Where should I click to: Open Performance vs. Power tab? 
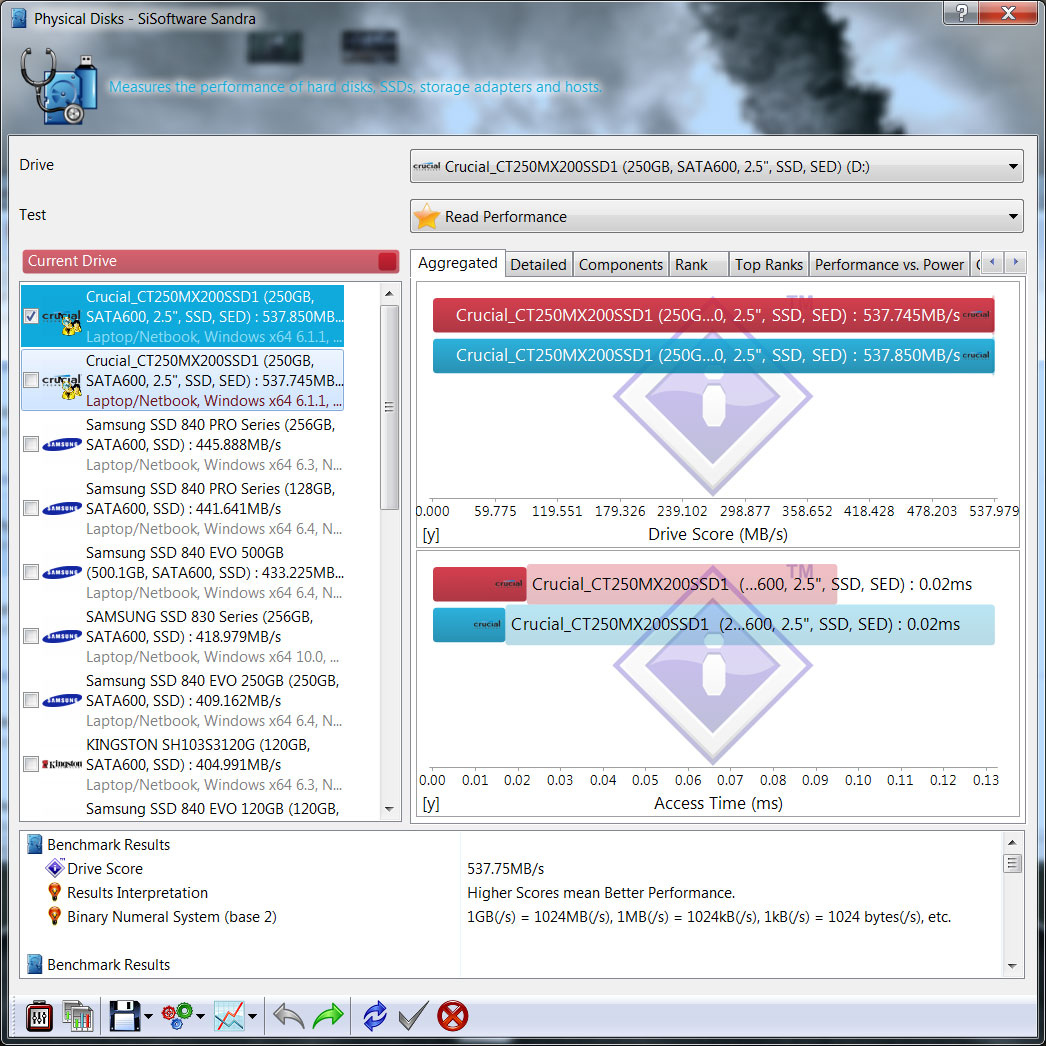pos(889,265)
